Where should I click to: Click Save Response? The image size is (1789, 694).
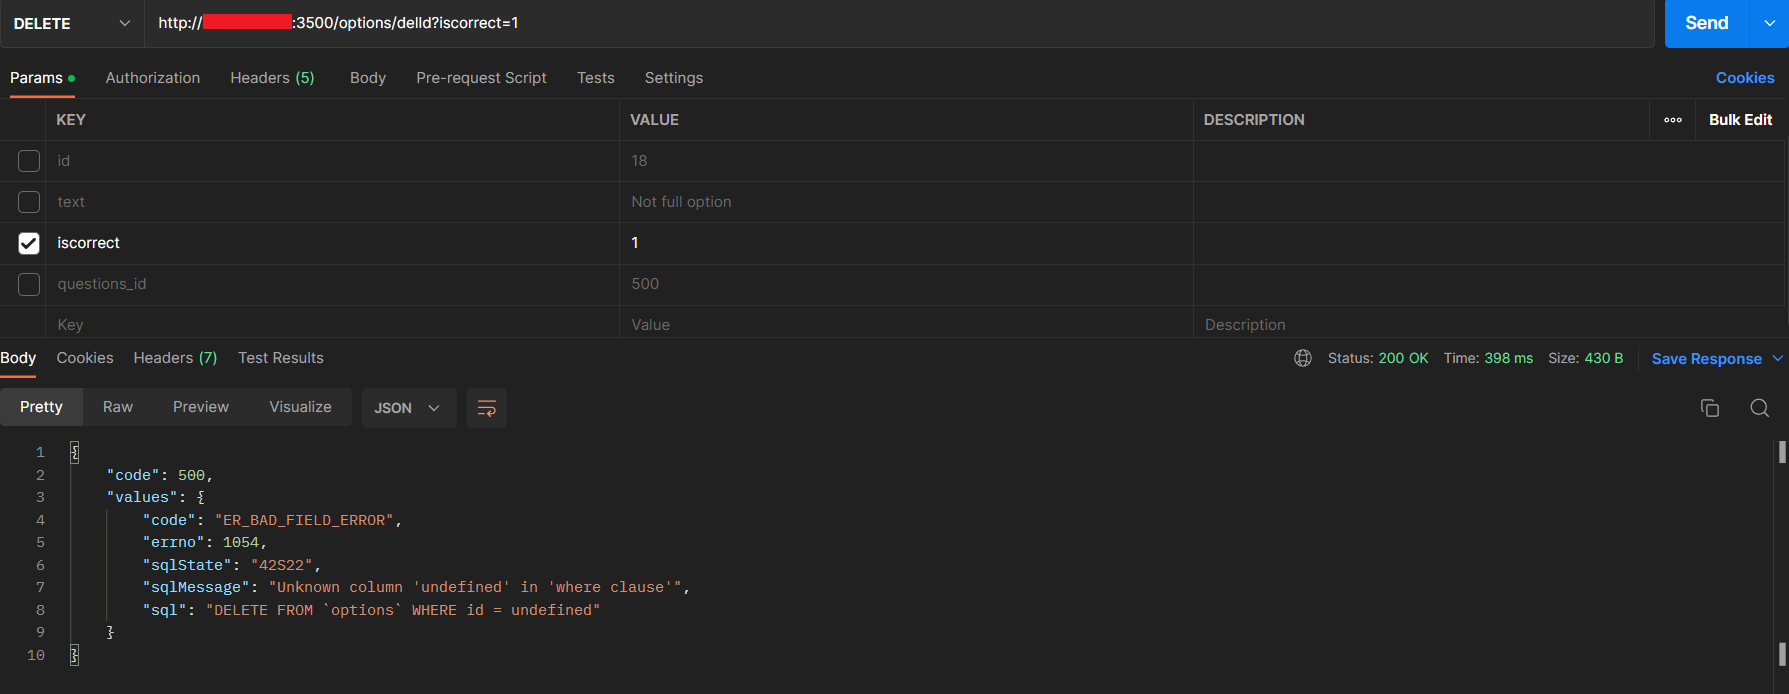pos(1707,359)
